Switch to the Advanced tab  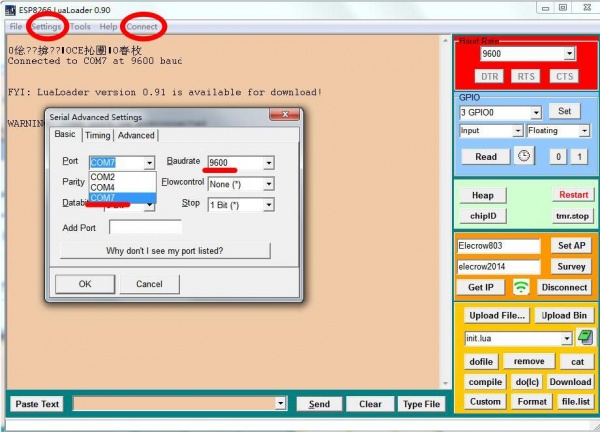tap(136, 135)
